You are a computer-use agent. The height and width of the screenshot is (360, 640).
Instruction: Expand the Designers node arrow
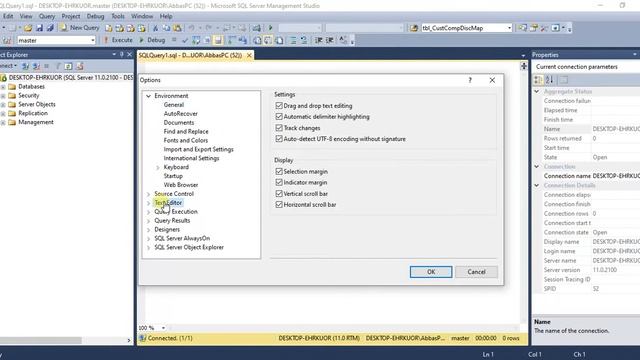pyautogui.click(x=149, y=230)
